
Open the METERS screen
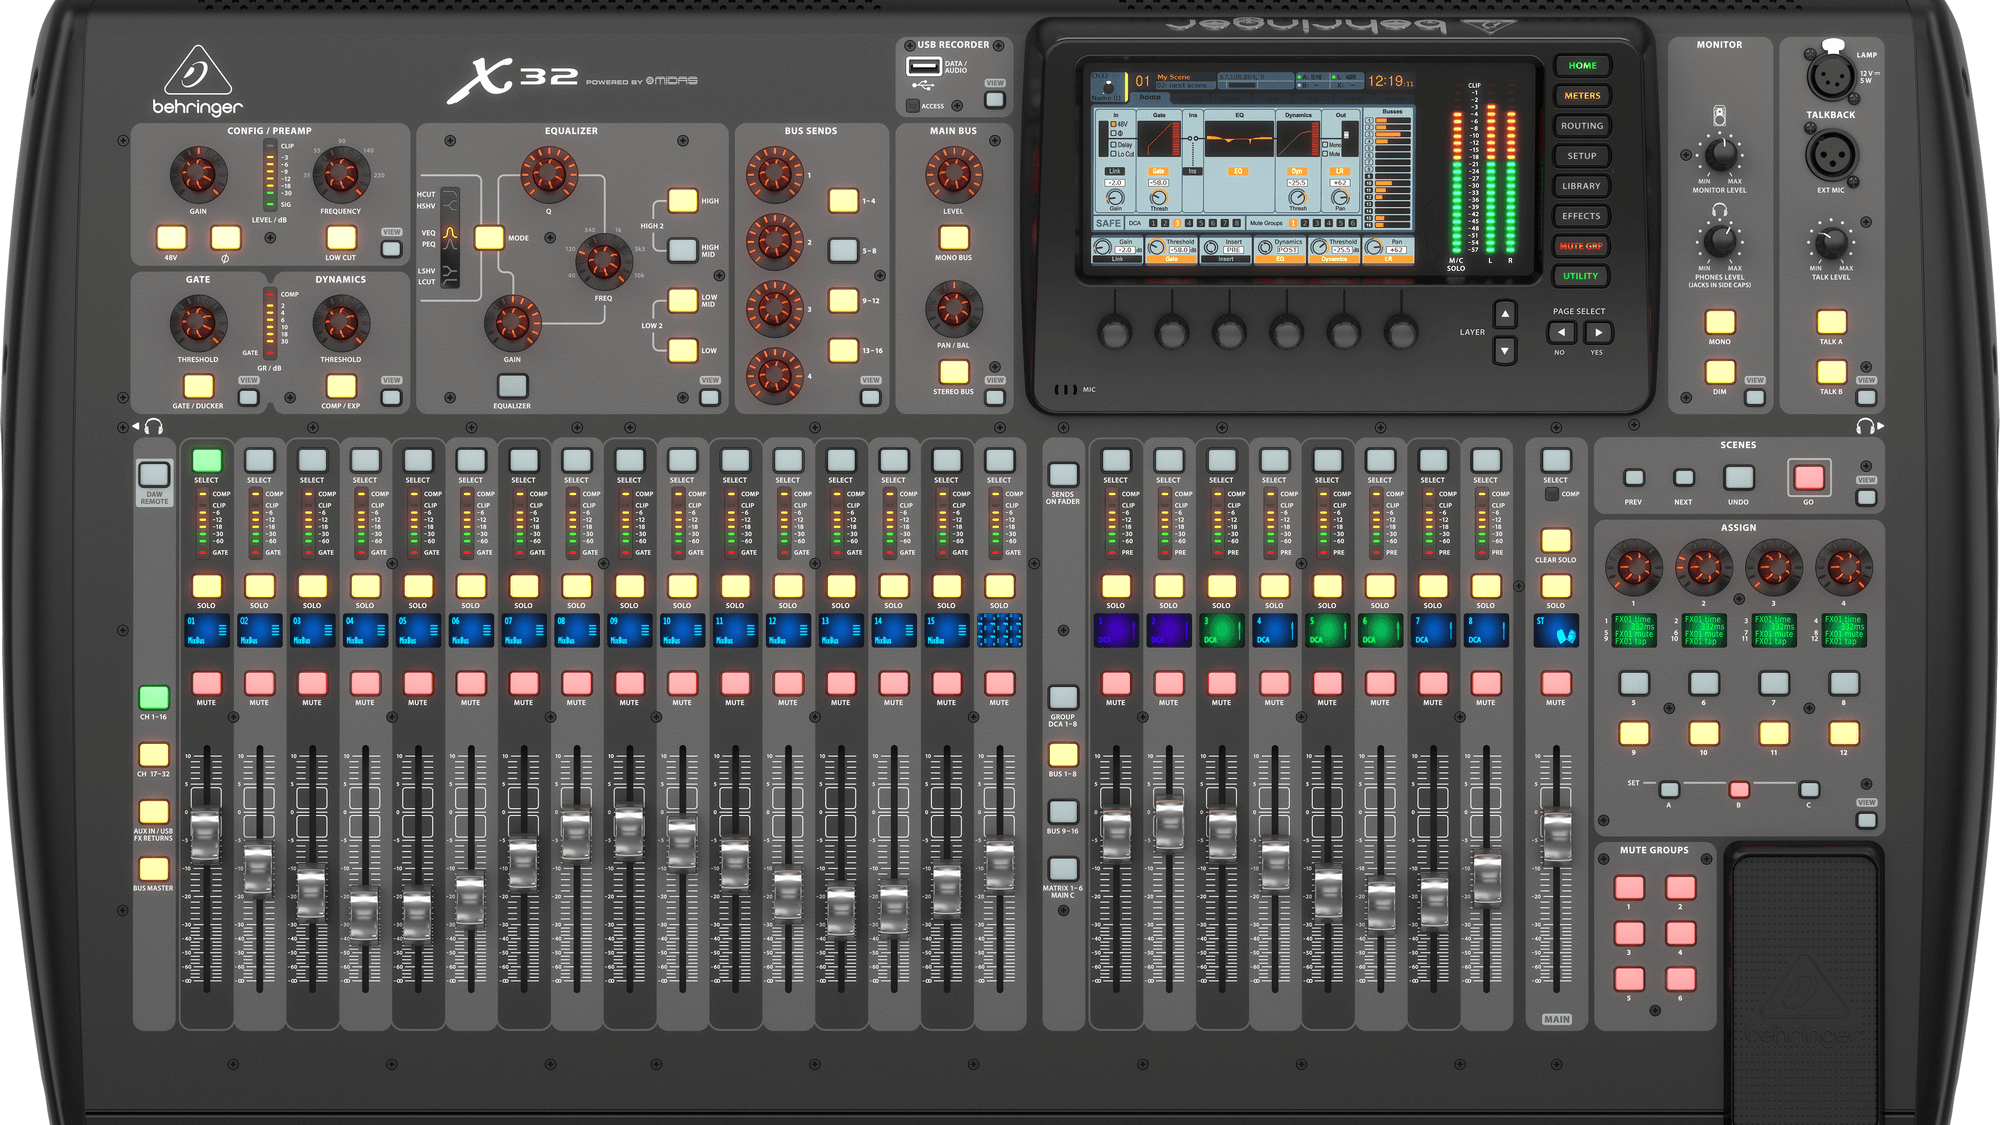(x=1582, y=96)
